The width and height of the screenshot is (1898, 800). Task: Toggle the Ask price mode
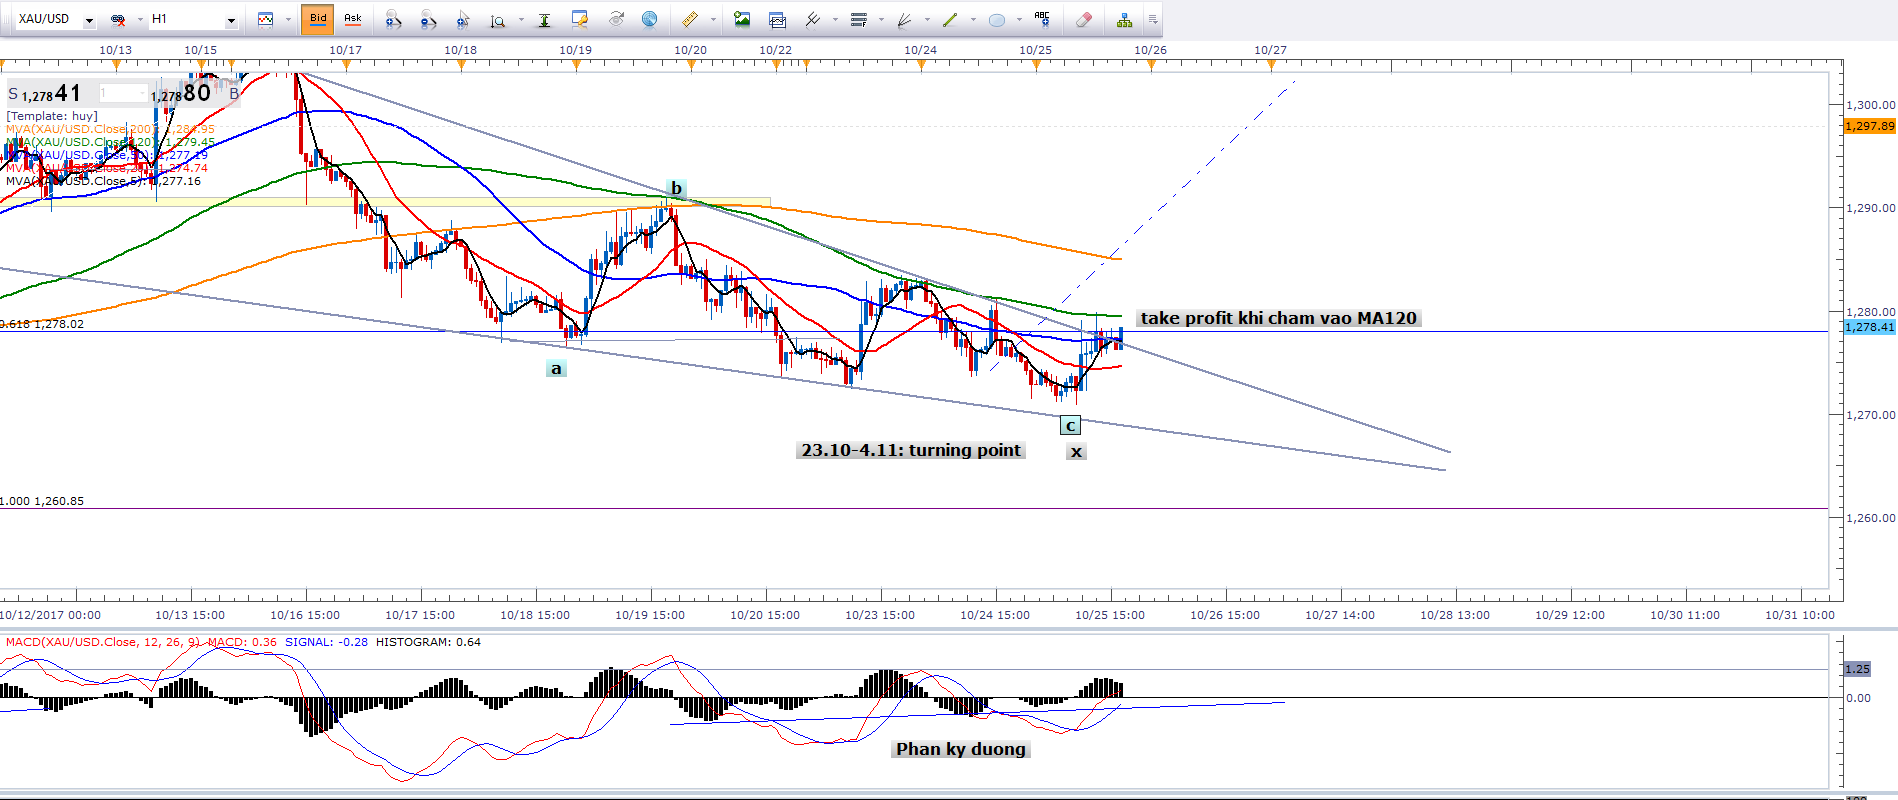352,19
